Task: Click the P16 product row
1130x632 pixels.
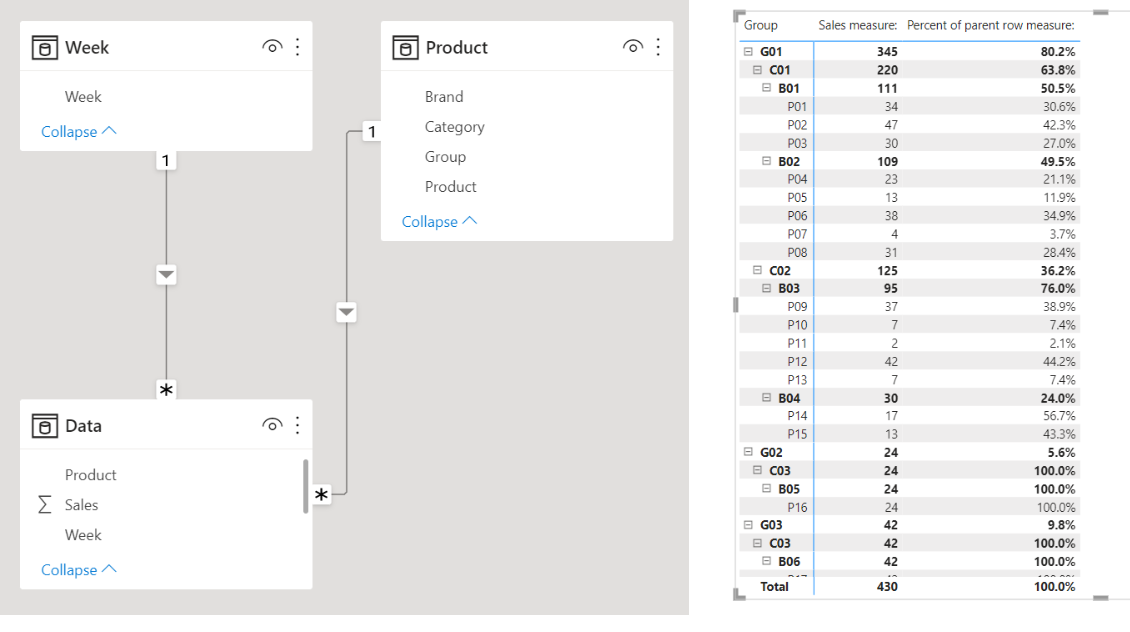Action: [x=909, y=507]
